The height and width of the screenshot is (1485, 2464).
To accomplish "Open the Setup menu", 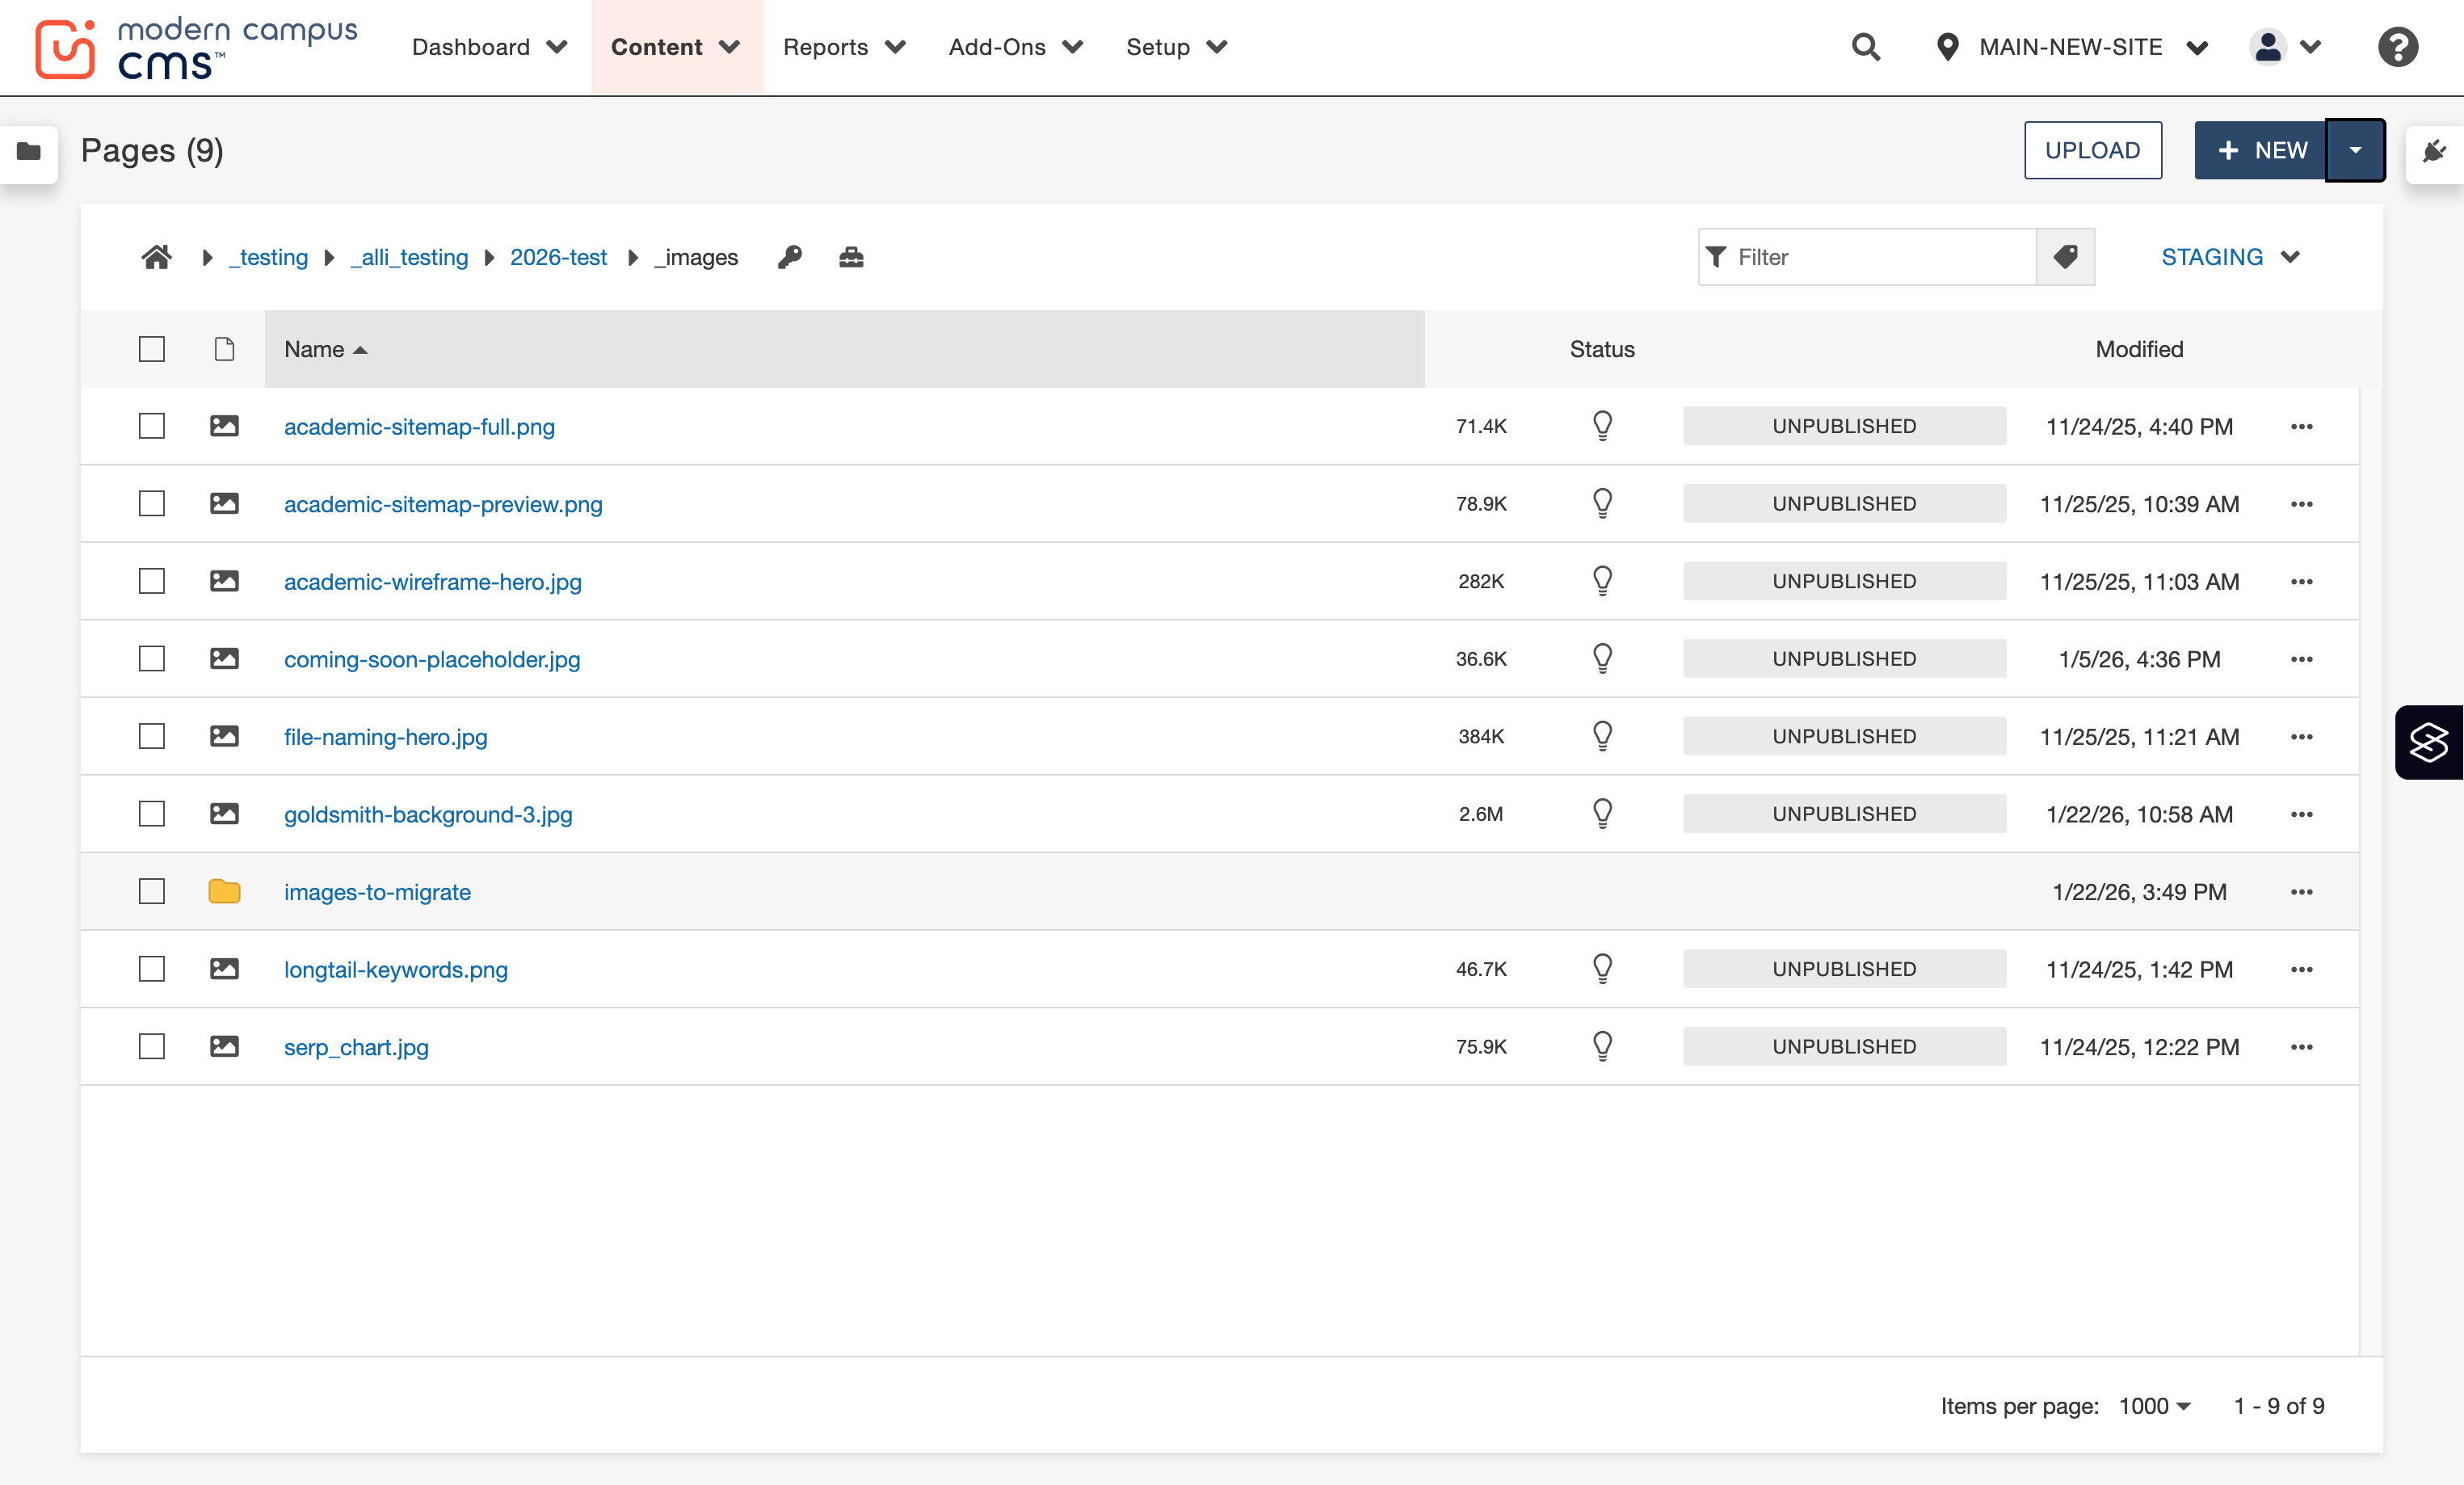I will tap(1176, 47).
